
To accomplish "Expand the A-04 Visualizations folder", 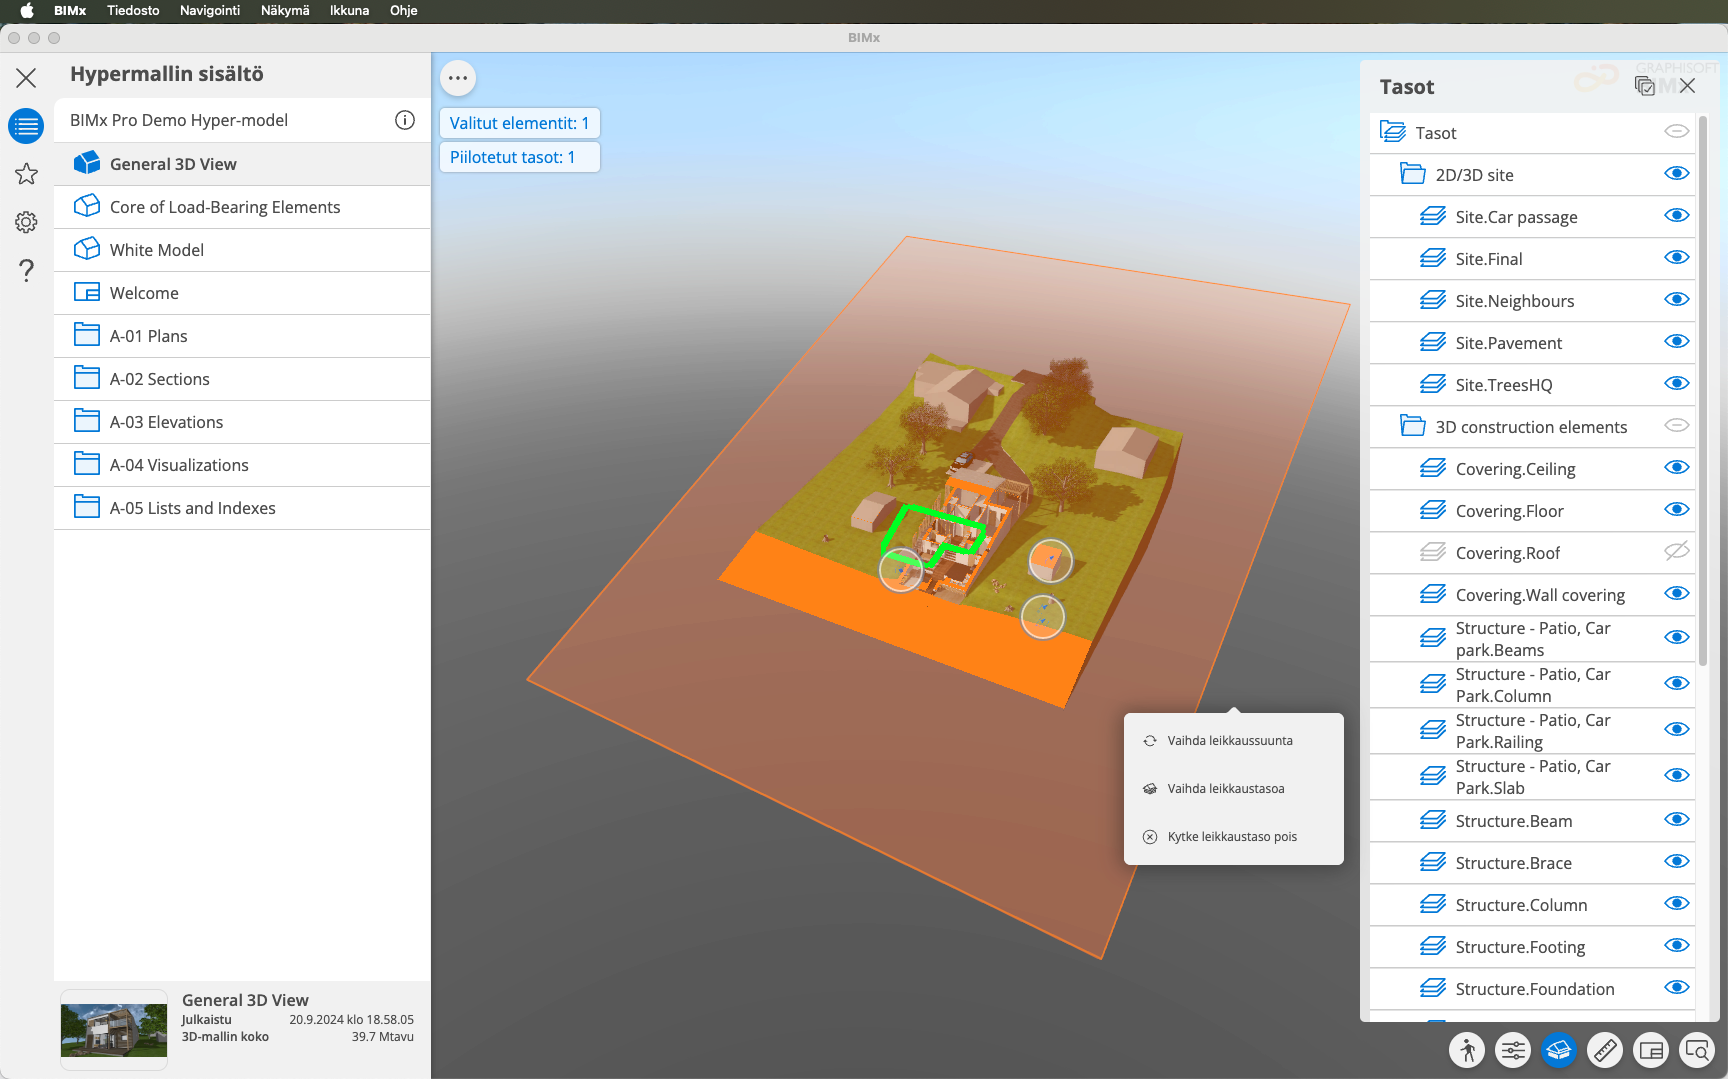I will [242, 465].
